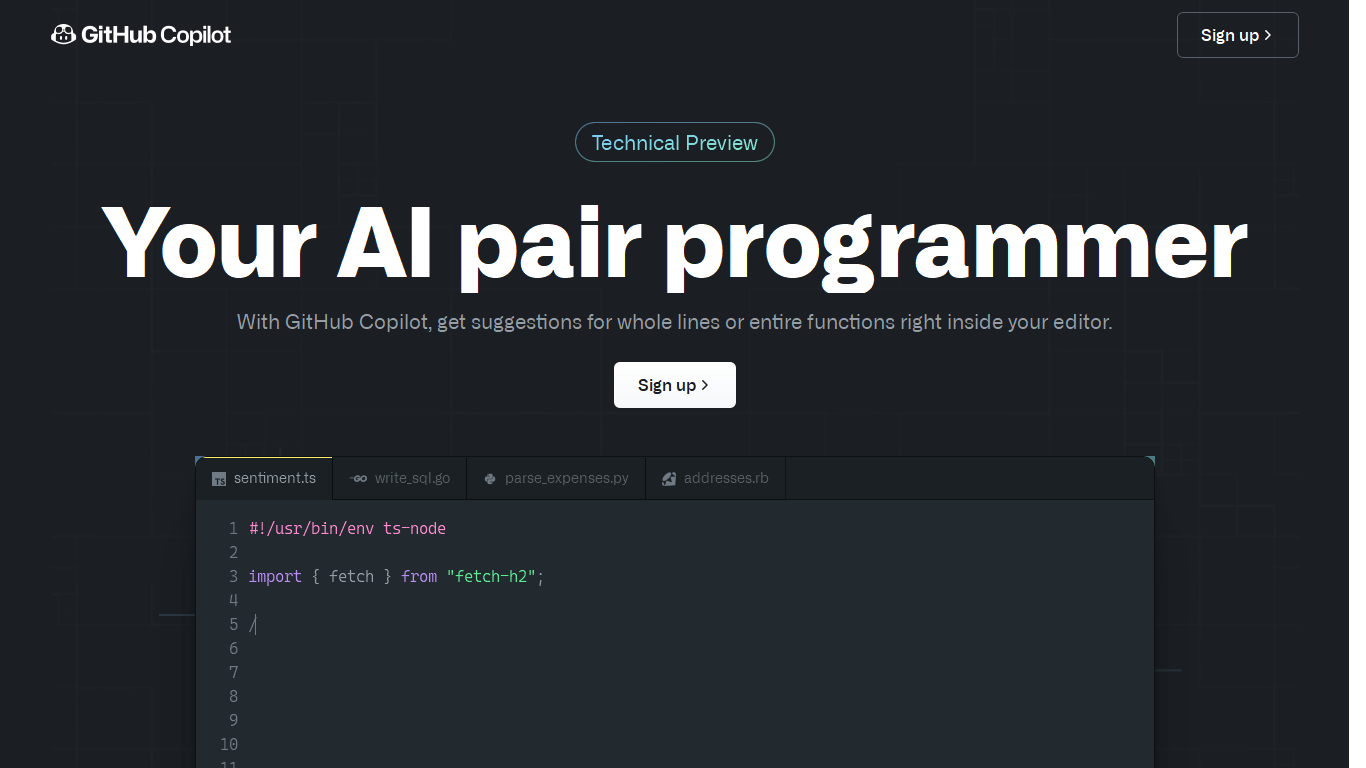Viewport: 1366px width, 768px height.
Task: Click the "from" keyword on line 3
Action: [x=419, y=576]
